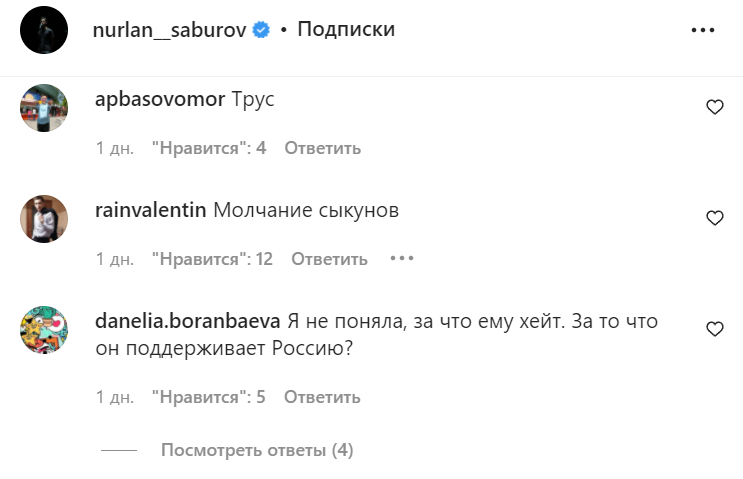Open rainvalentin's avatar
Image resolution: width=743 pixels, height=479 pixels.
[x=44, y=219]
